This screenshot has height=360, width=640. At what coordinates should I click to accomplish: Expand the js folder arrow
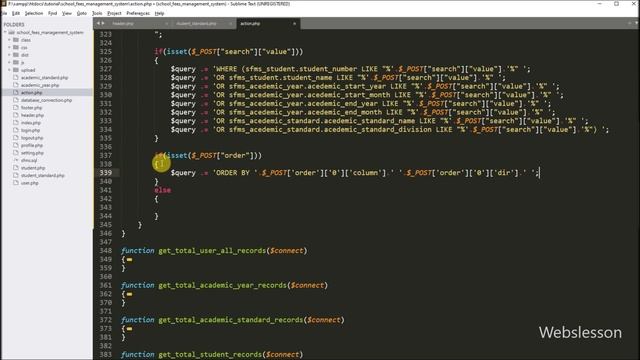[9, 62]
